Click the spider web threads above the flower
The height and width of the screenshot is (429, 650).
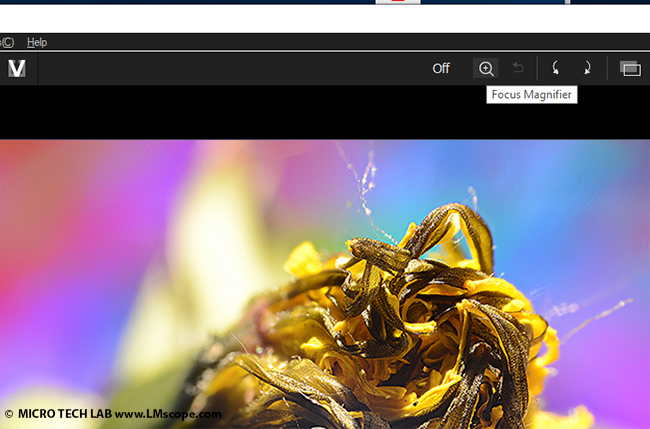pos(365,185)
